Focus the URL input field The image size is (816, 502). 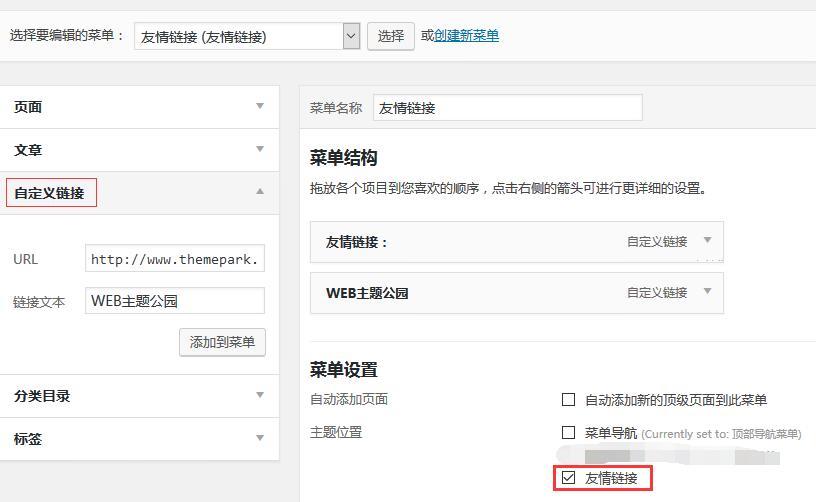[x=175, y=259]
